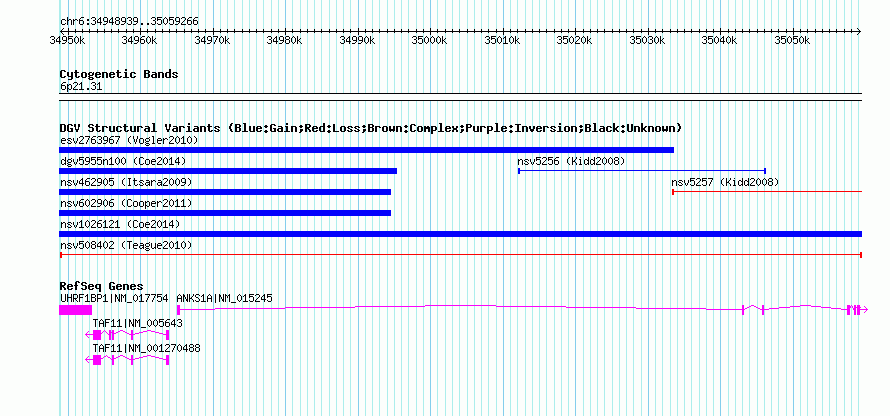
Task: Click the nsv5256 (Kidd2008) blue variant line
Action: click(642, 171)
